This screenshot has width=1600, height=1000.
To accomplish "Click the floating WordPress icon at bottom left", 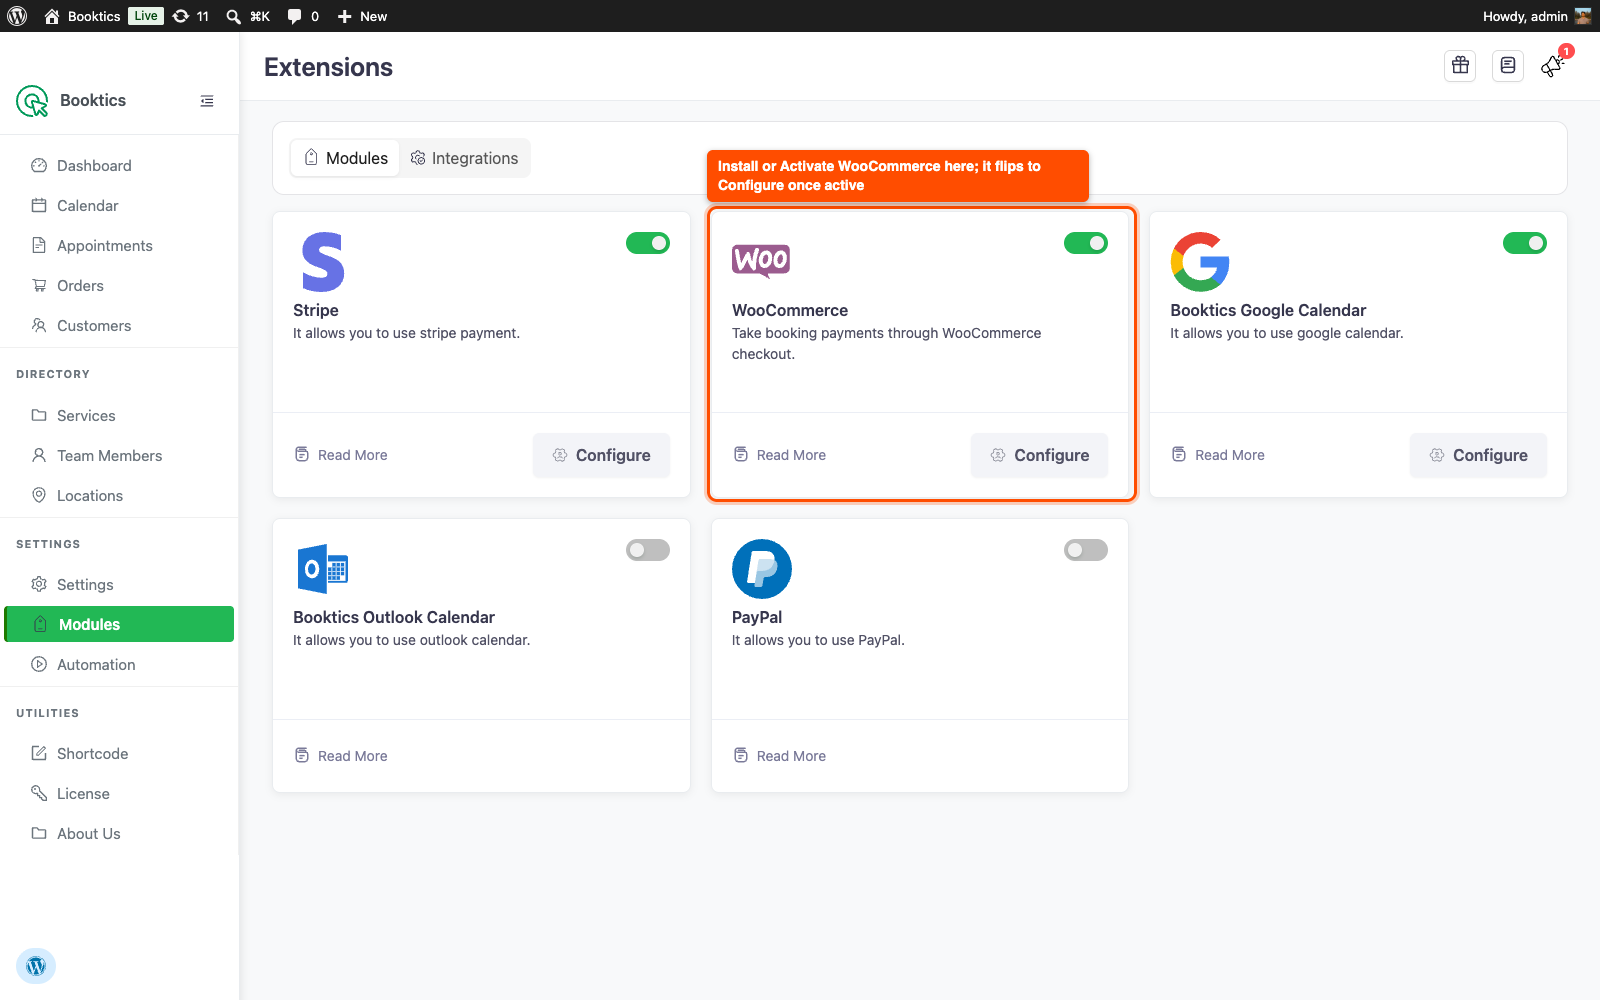I will click(36, 966).
